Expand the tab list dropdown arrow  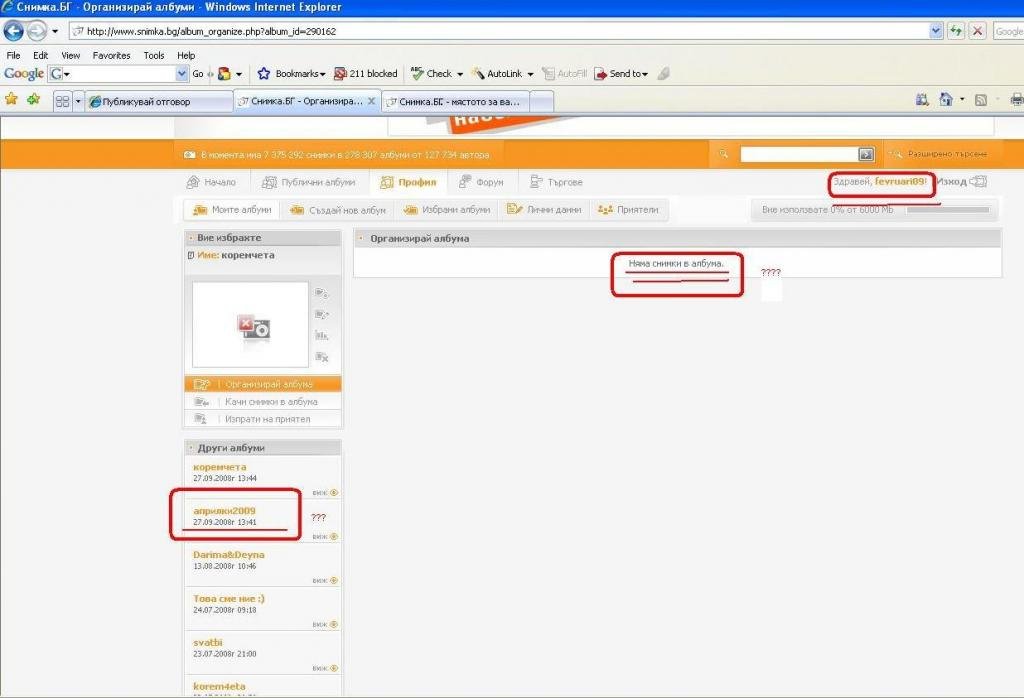(78, 101)
